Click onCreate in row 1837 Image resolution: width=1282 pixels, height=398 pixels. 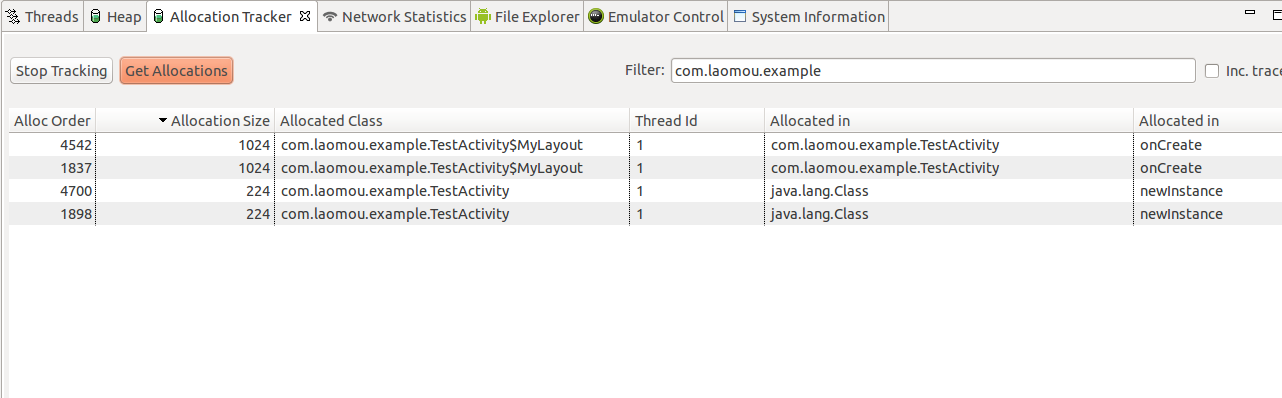pyautogui.click(x=1171, y=168)
